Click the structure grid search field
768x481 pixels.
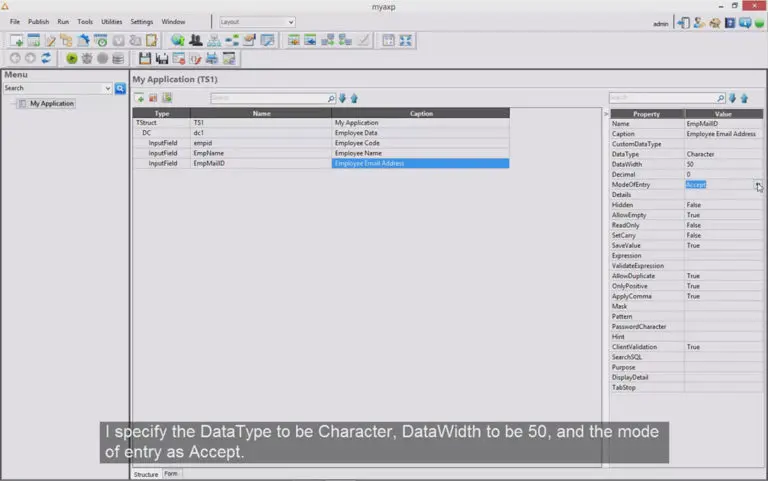tap(270, 98)
